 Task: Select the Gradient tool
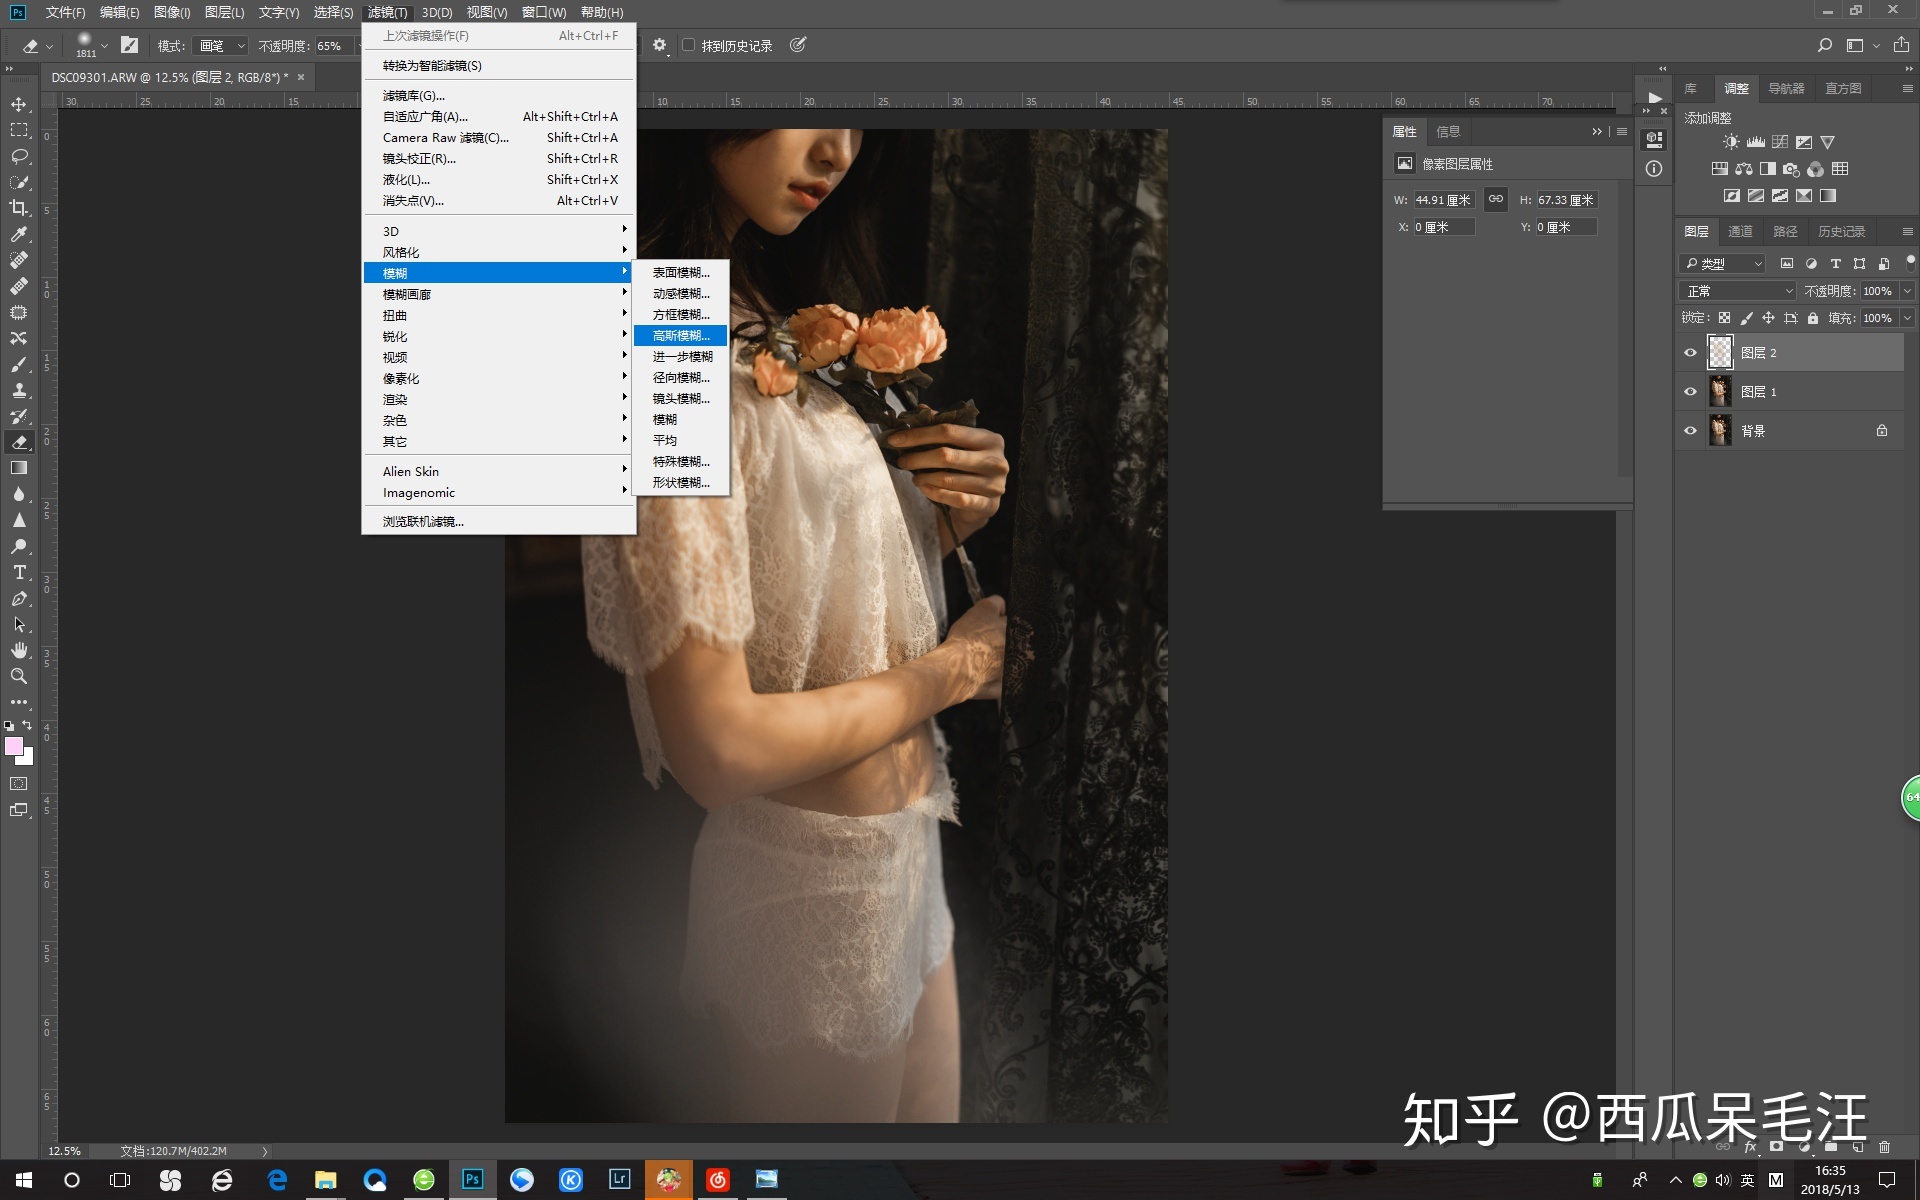[x=19, y=468]
